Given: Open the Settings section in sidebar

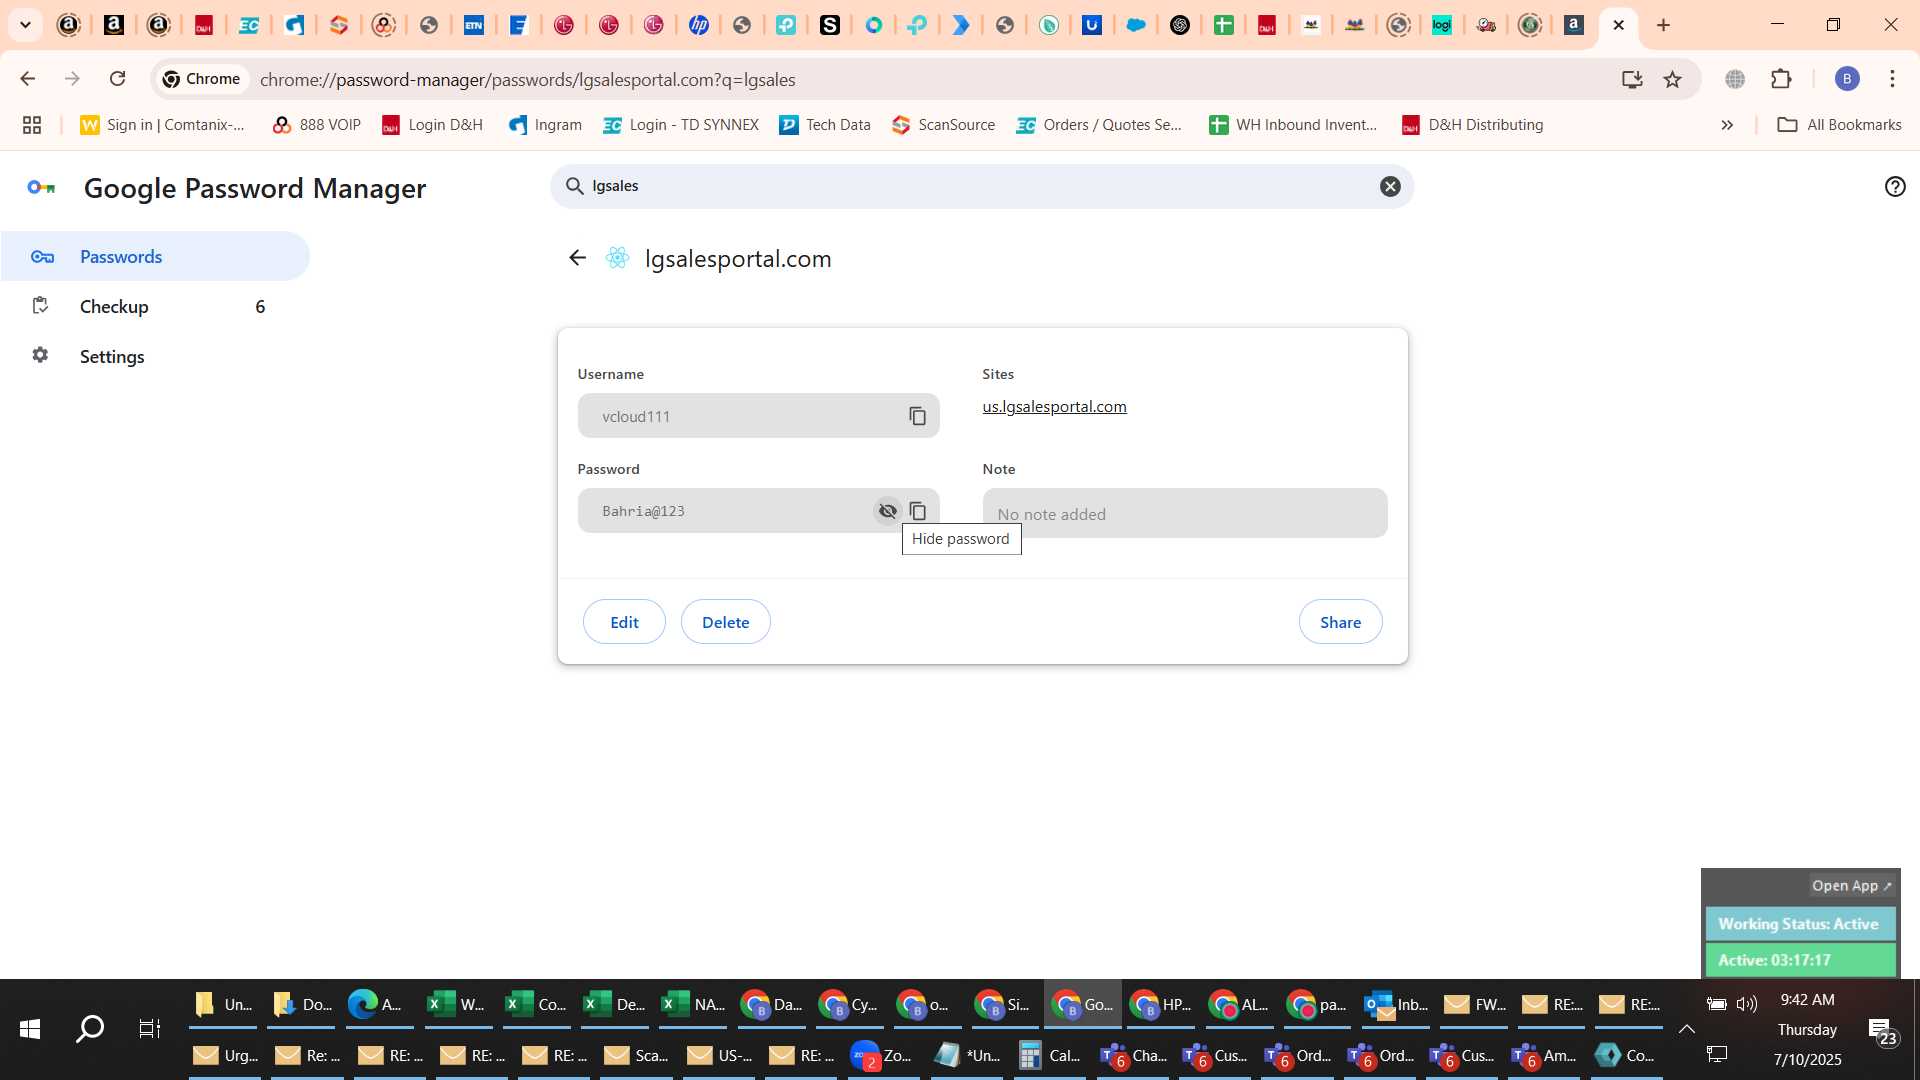Looking at the screenshot, I should [155, 357].
